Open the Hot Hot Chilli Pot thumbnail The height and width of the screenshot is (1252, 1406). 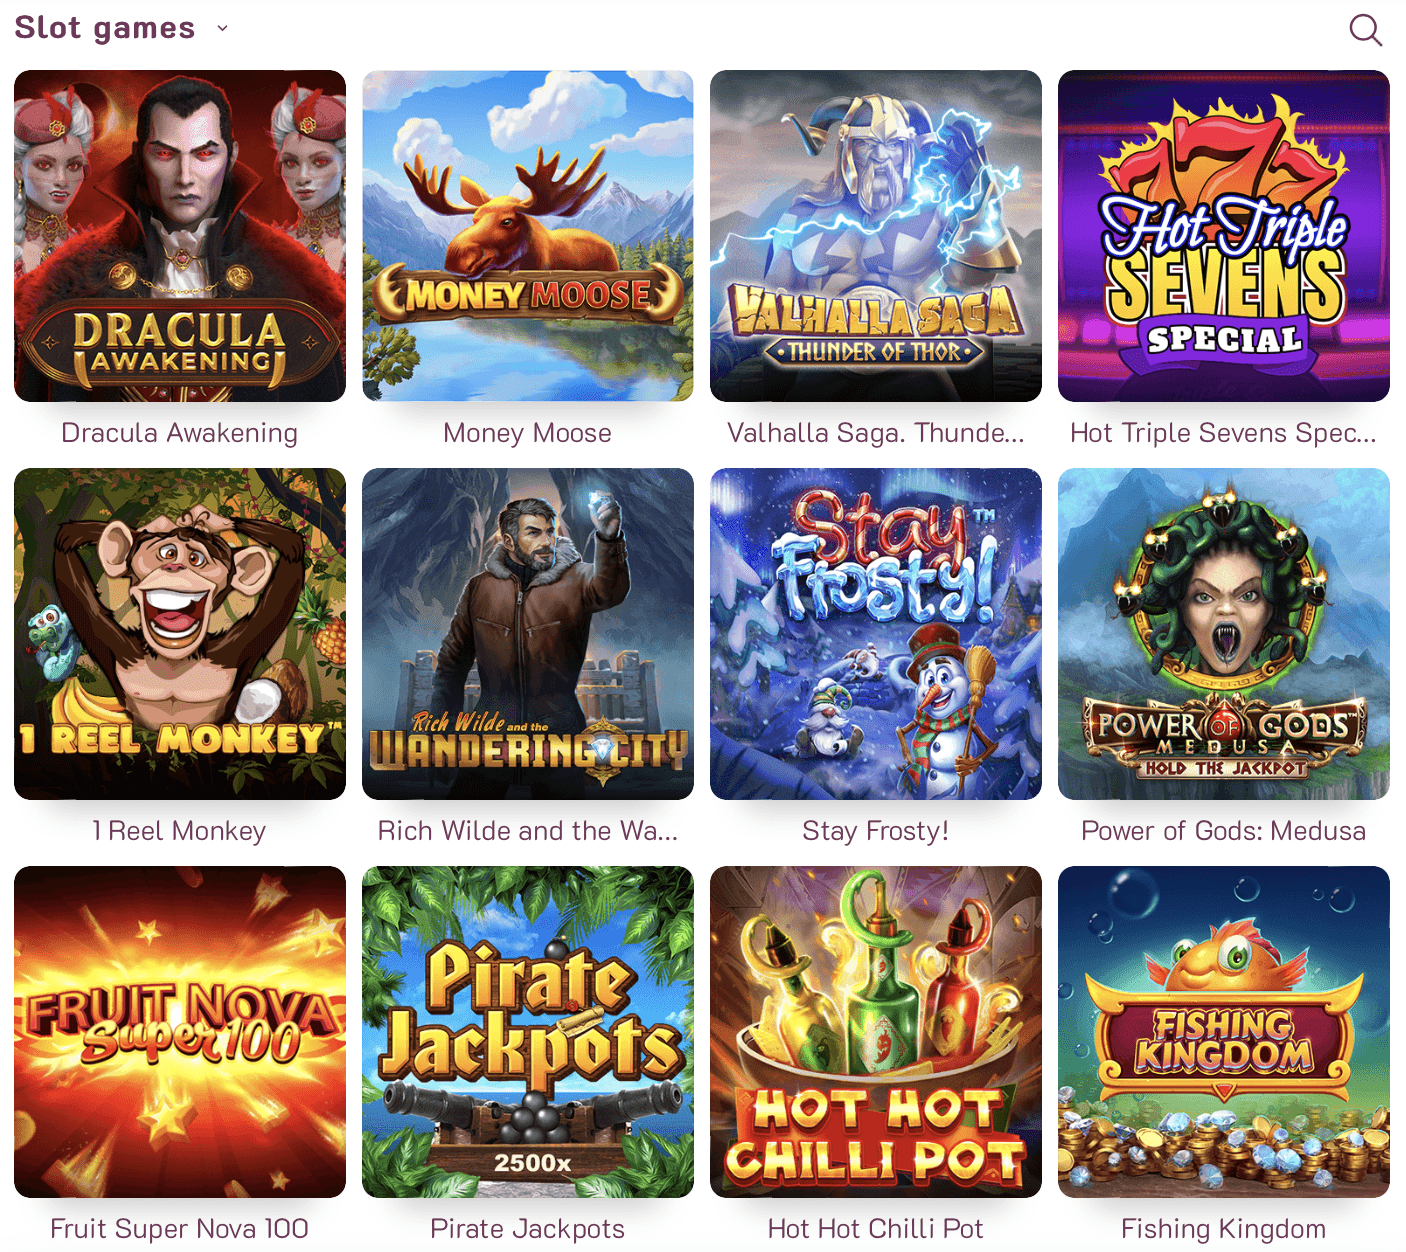pos(876,1032)
